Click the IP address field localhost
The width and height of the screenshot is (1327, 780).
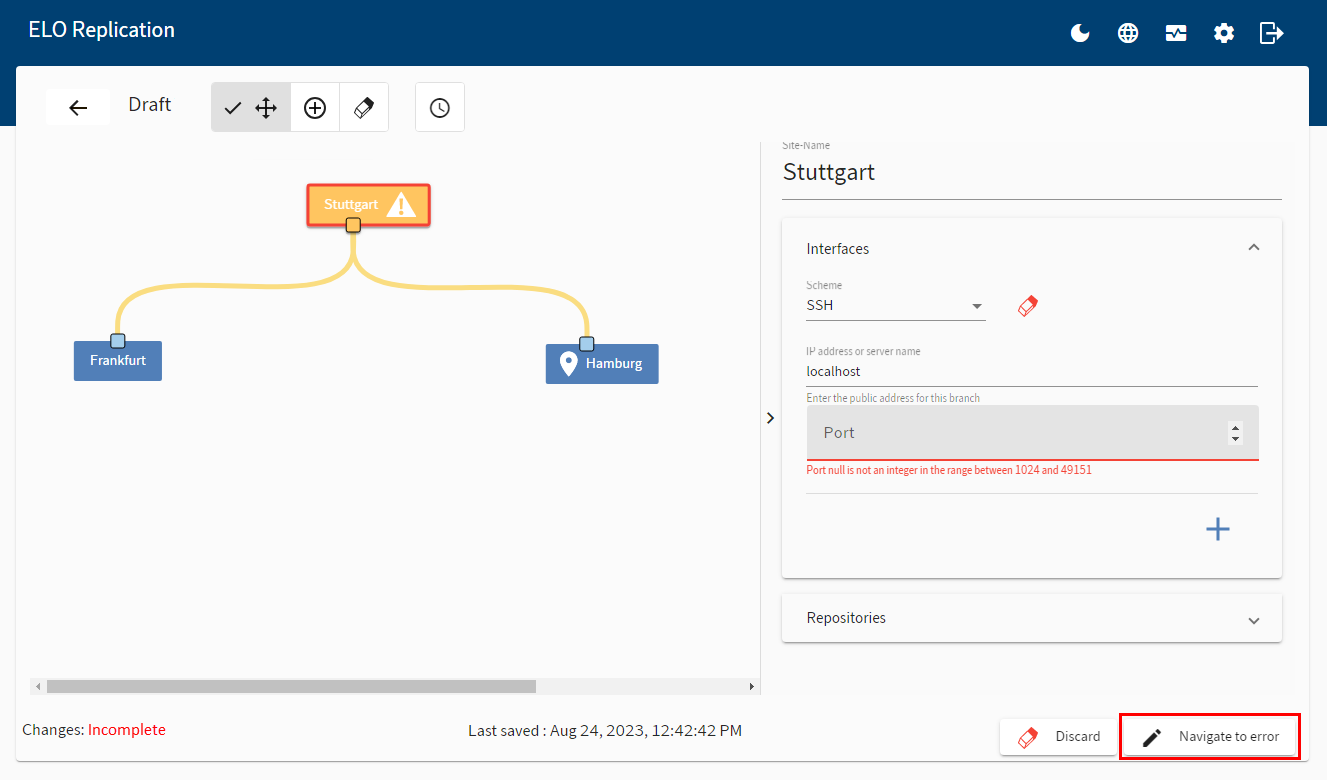[1032, 371]
